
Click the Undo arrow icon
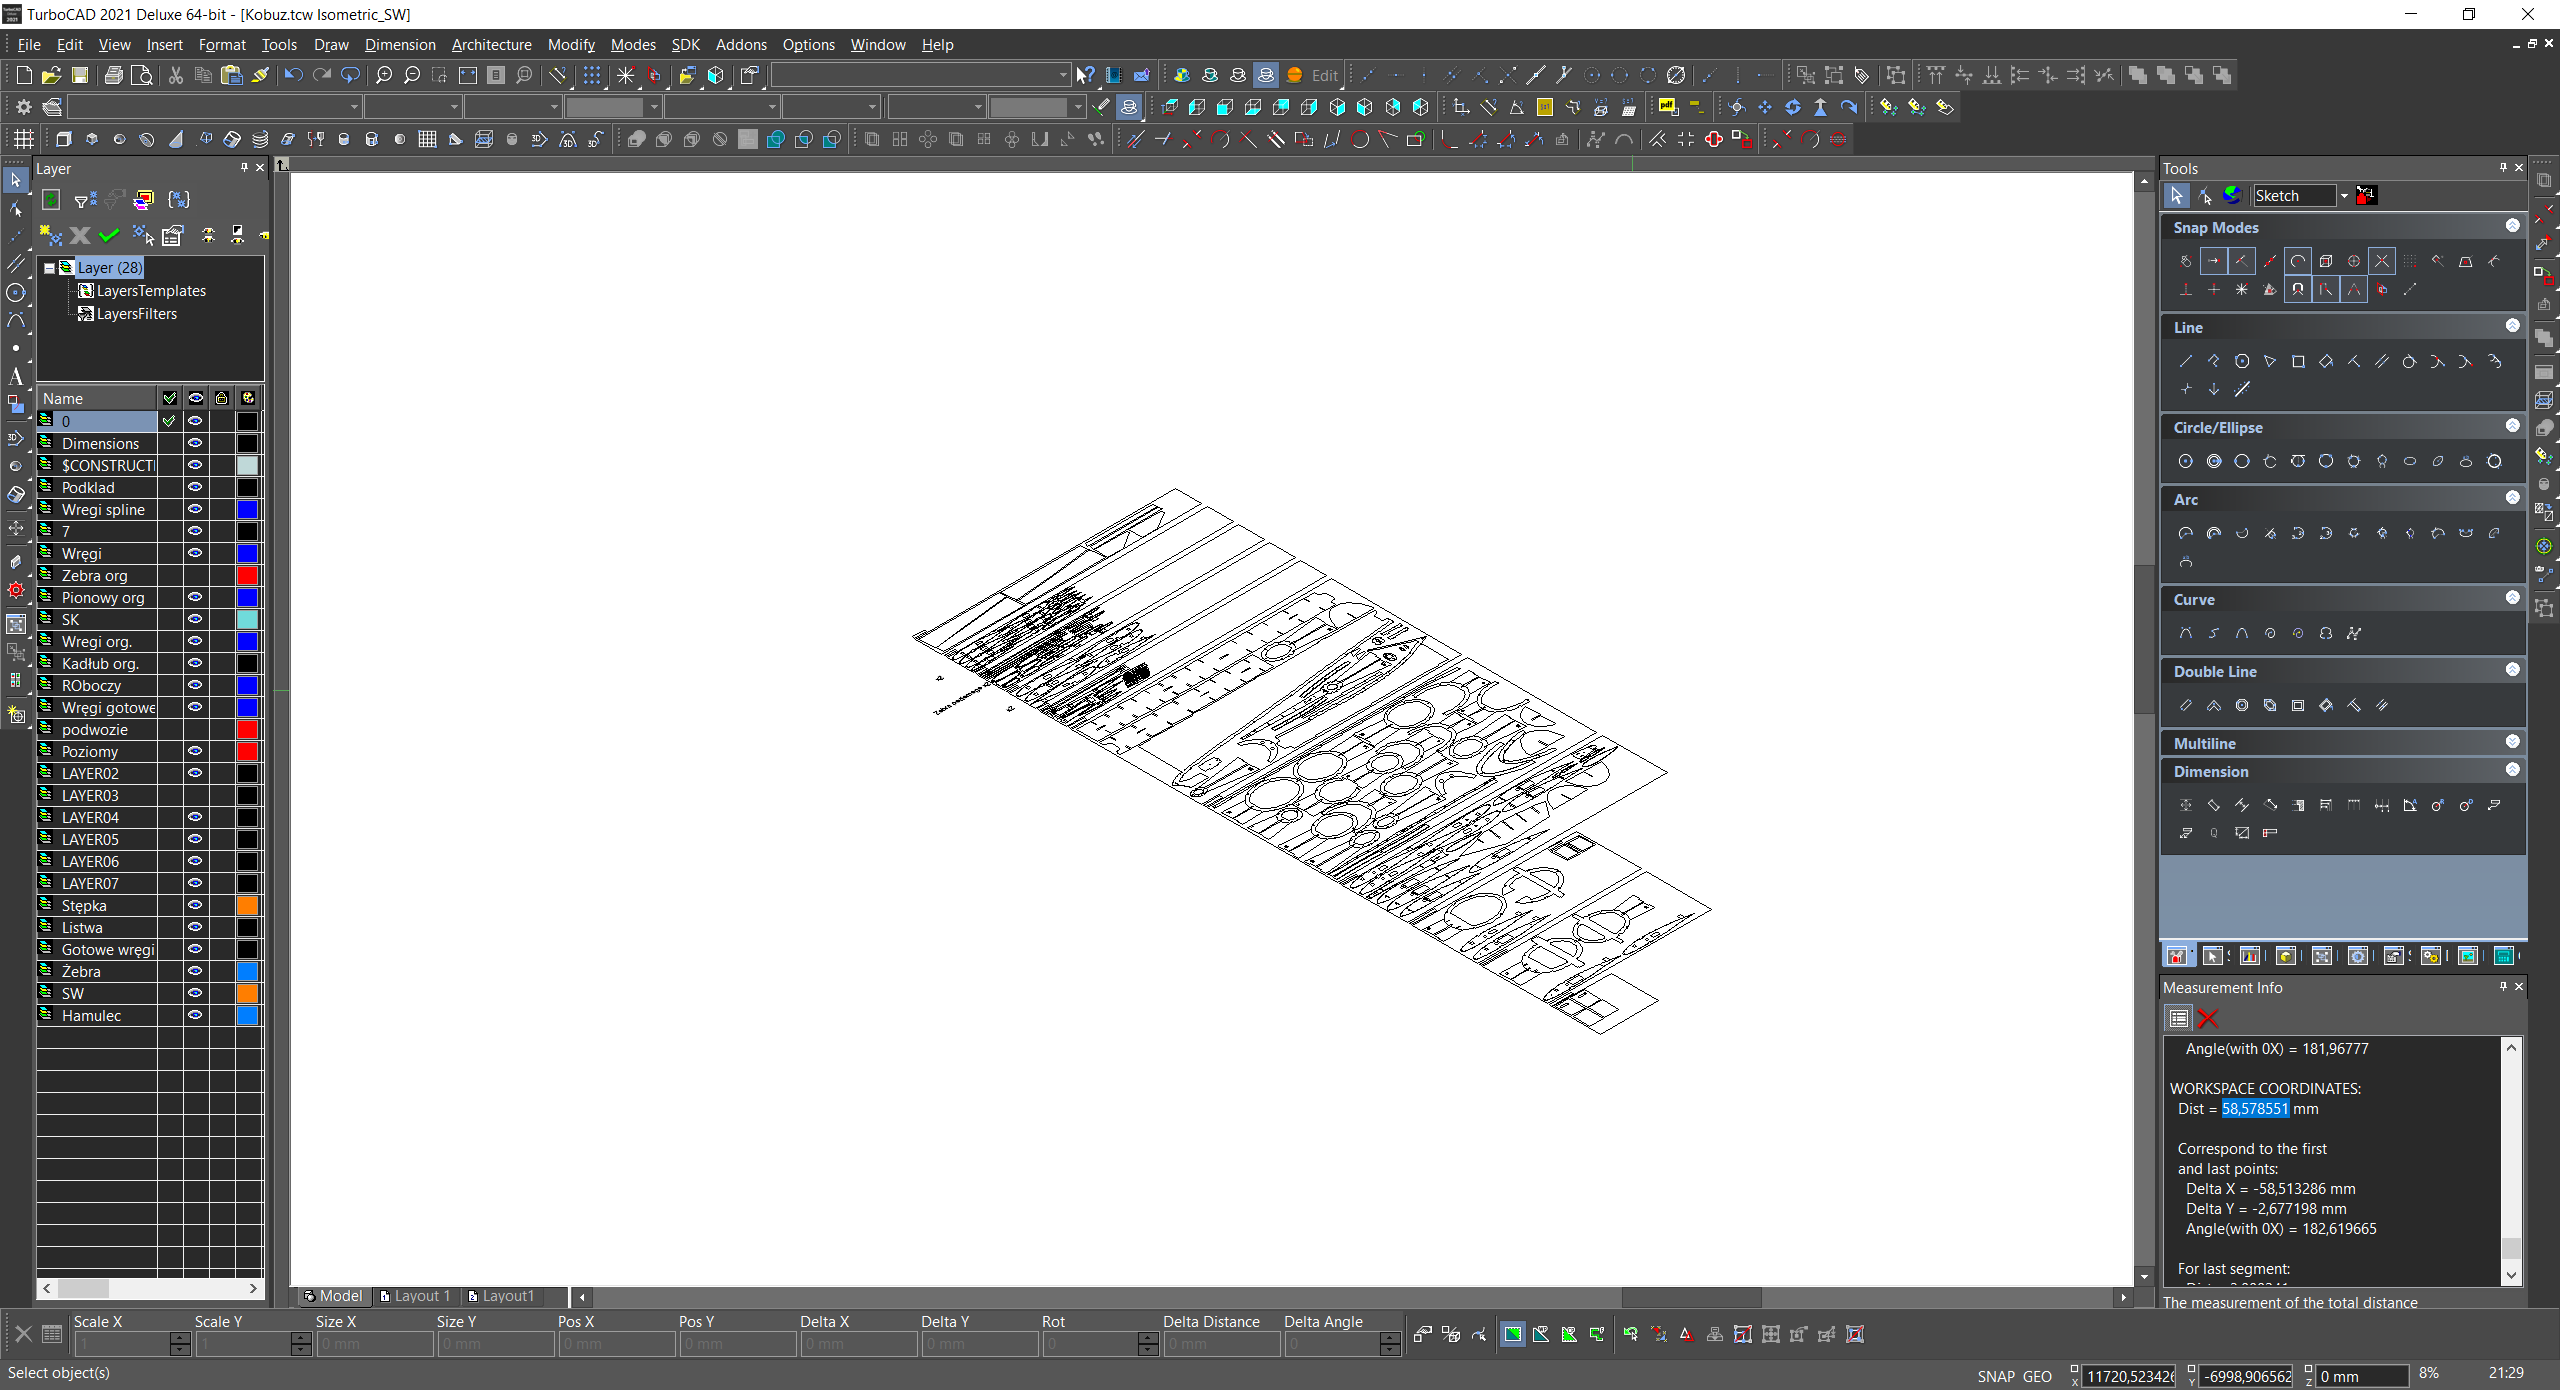pos(293,75)
